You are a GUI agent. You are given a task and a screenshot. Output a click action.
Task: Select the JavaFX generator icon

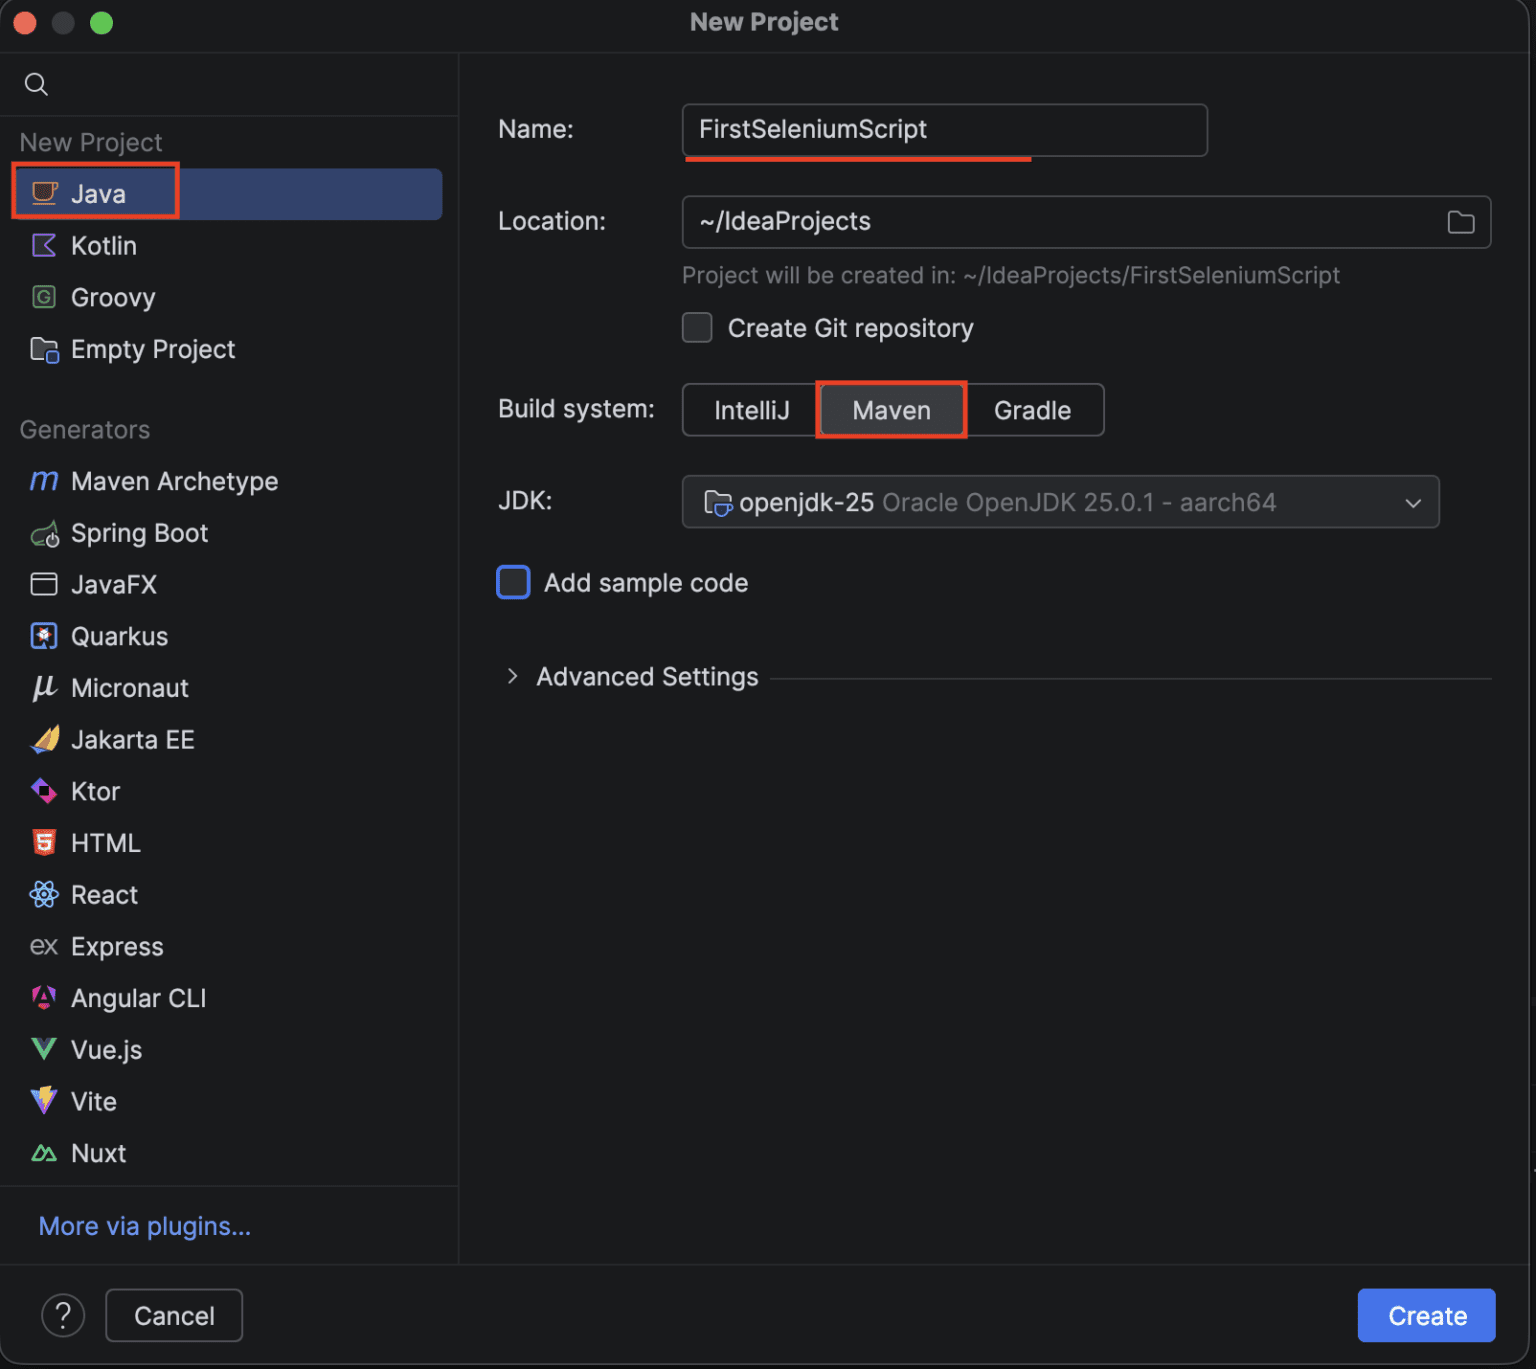click(x=44, y=584)
